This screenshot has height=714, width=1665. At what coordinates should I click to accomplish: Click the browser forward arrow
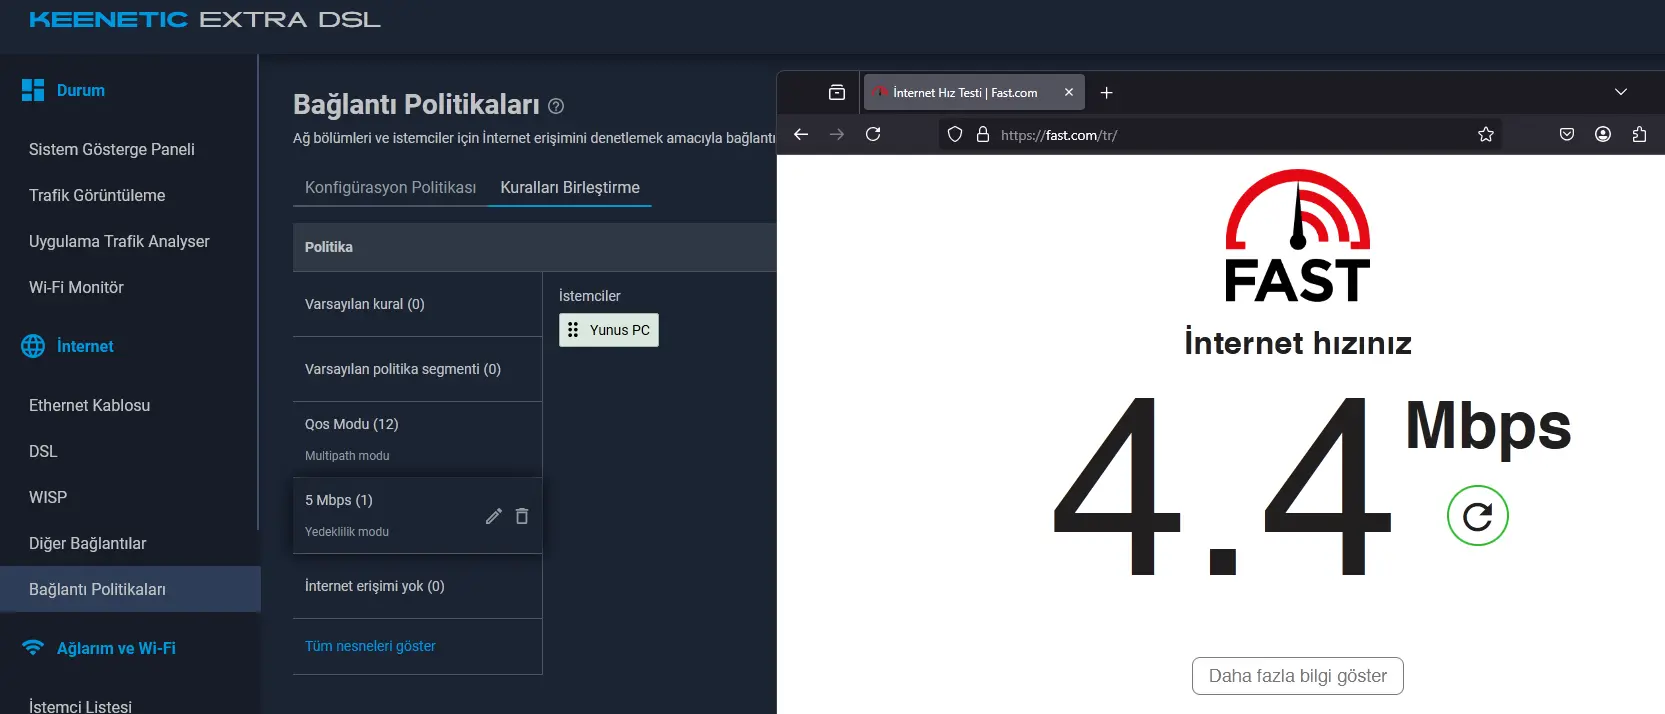click(x=837, y=134)
